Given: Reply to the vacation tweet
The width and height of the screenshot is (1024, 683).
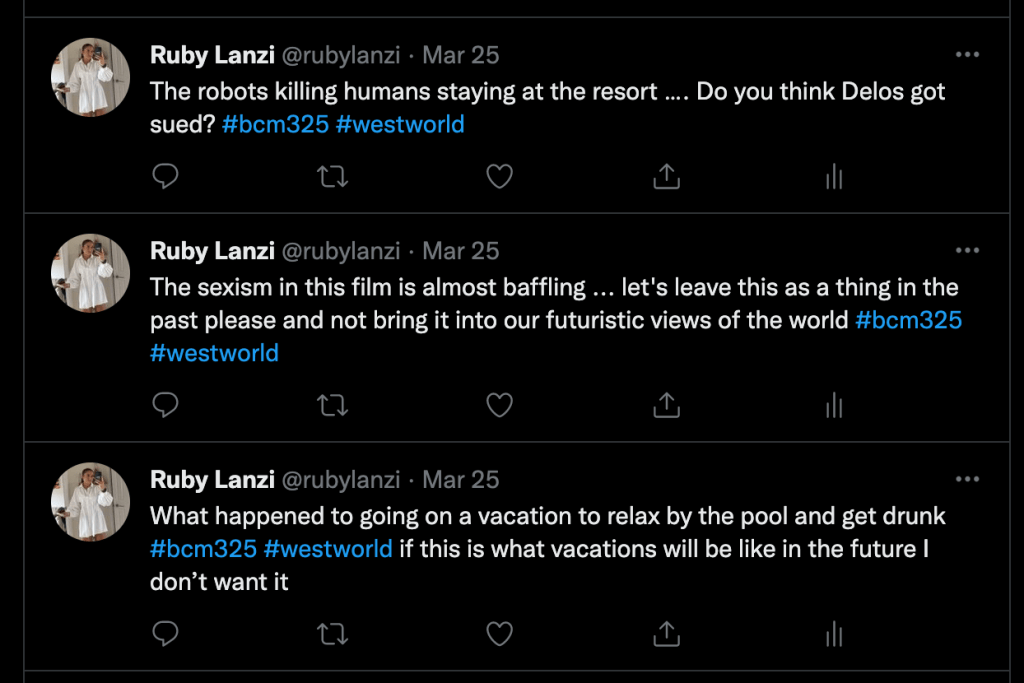Looking at the screenshot, I should point(166,633).
